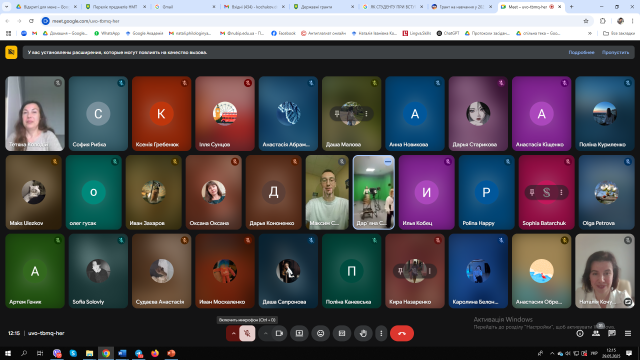Open Word from the Windows taskbar
This screenshot has height=360, width=640.
pos(122,353)
